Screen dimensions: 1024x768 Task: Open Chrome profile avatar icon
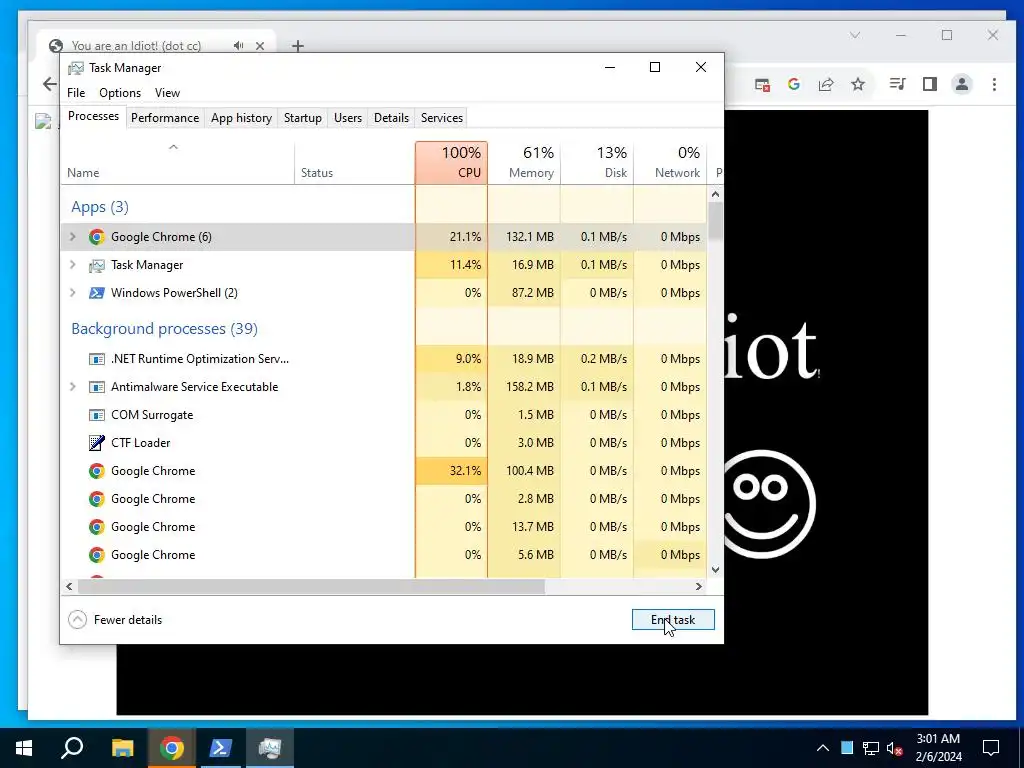click(962, 84)
